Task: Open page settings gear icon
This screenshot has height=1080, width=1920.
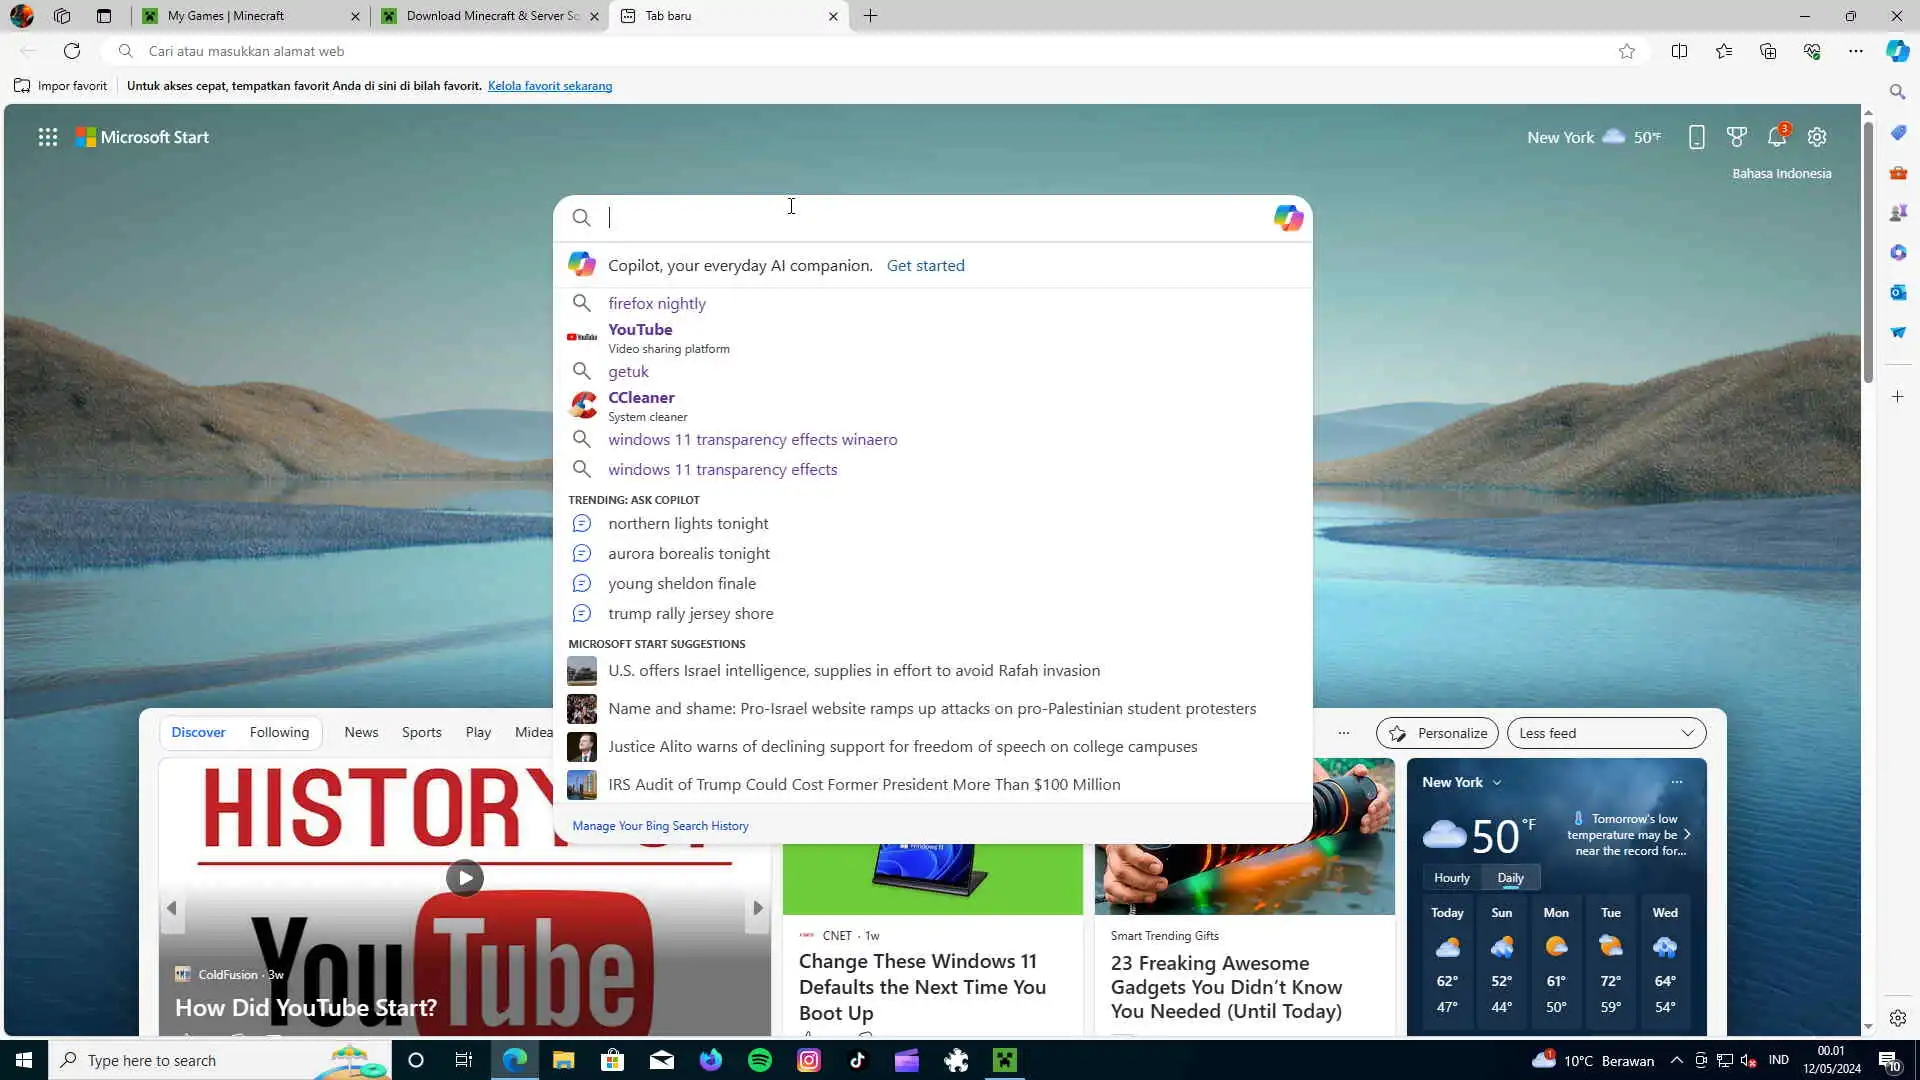Action: pyautogui.click(x=1817, y=138)
